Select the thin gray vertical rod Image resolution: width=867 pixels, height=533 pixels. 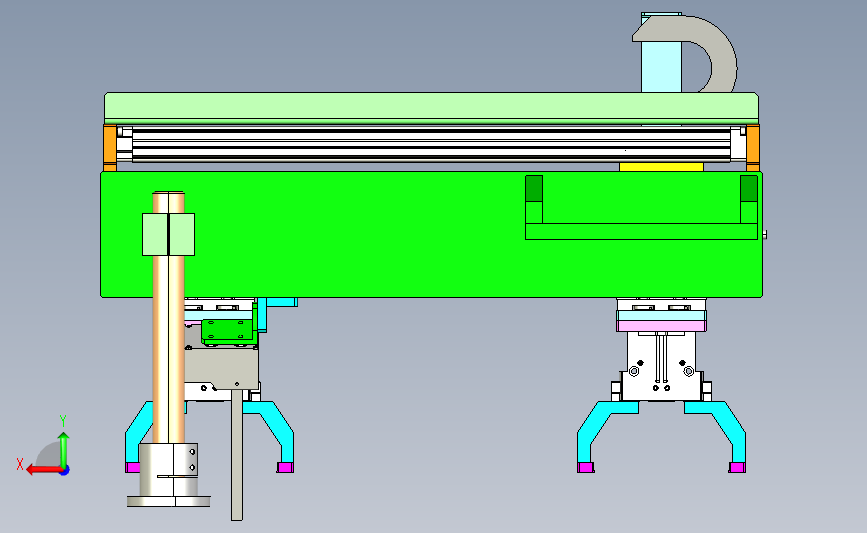(237, 454)
